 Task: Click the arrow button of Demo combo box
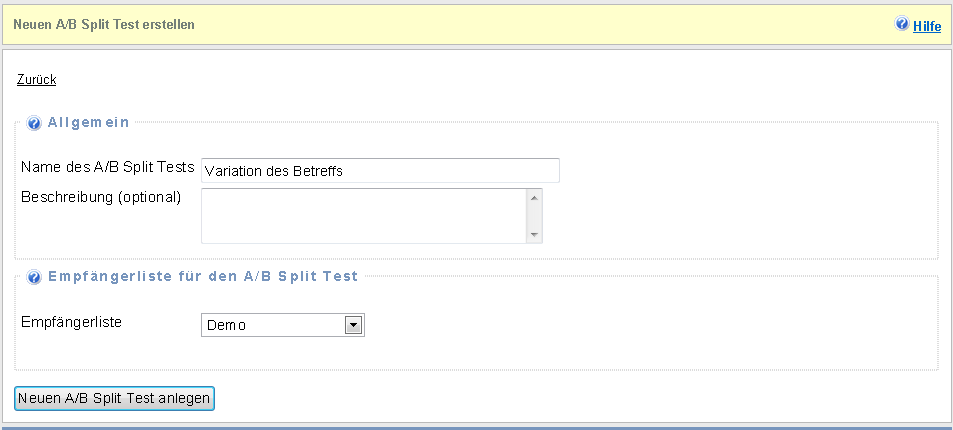(x=352, y=325)
